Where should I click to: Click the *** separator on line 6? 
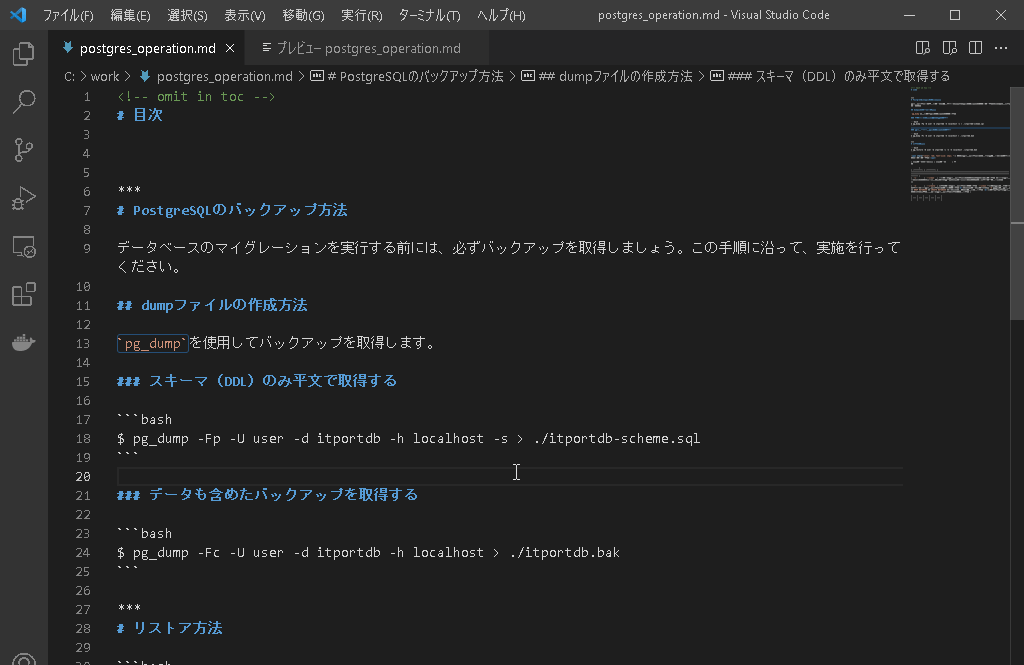coord(129,191)
